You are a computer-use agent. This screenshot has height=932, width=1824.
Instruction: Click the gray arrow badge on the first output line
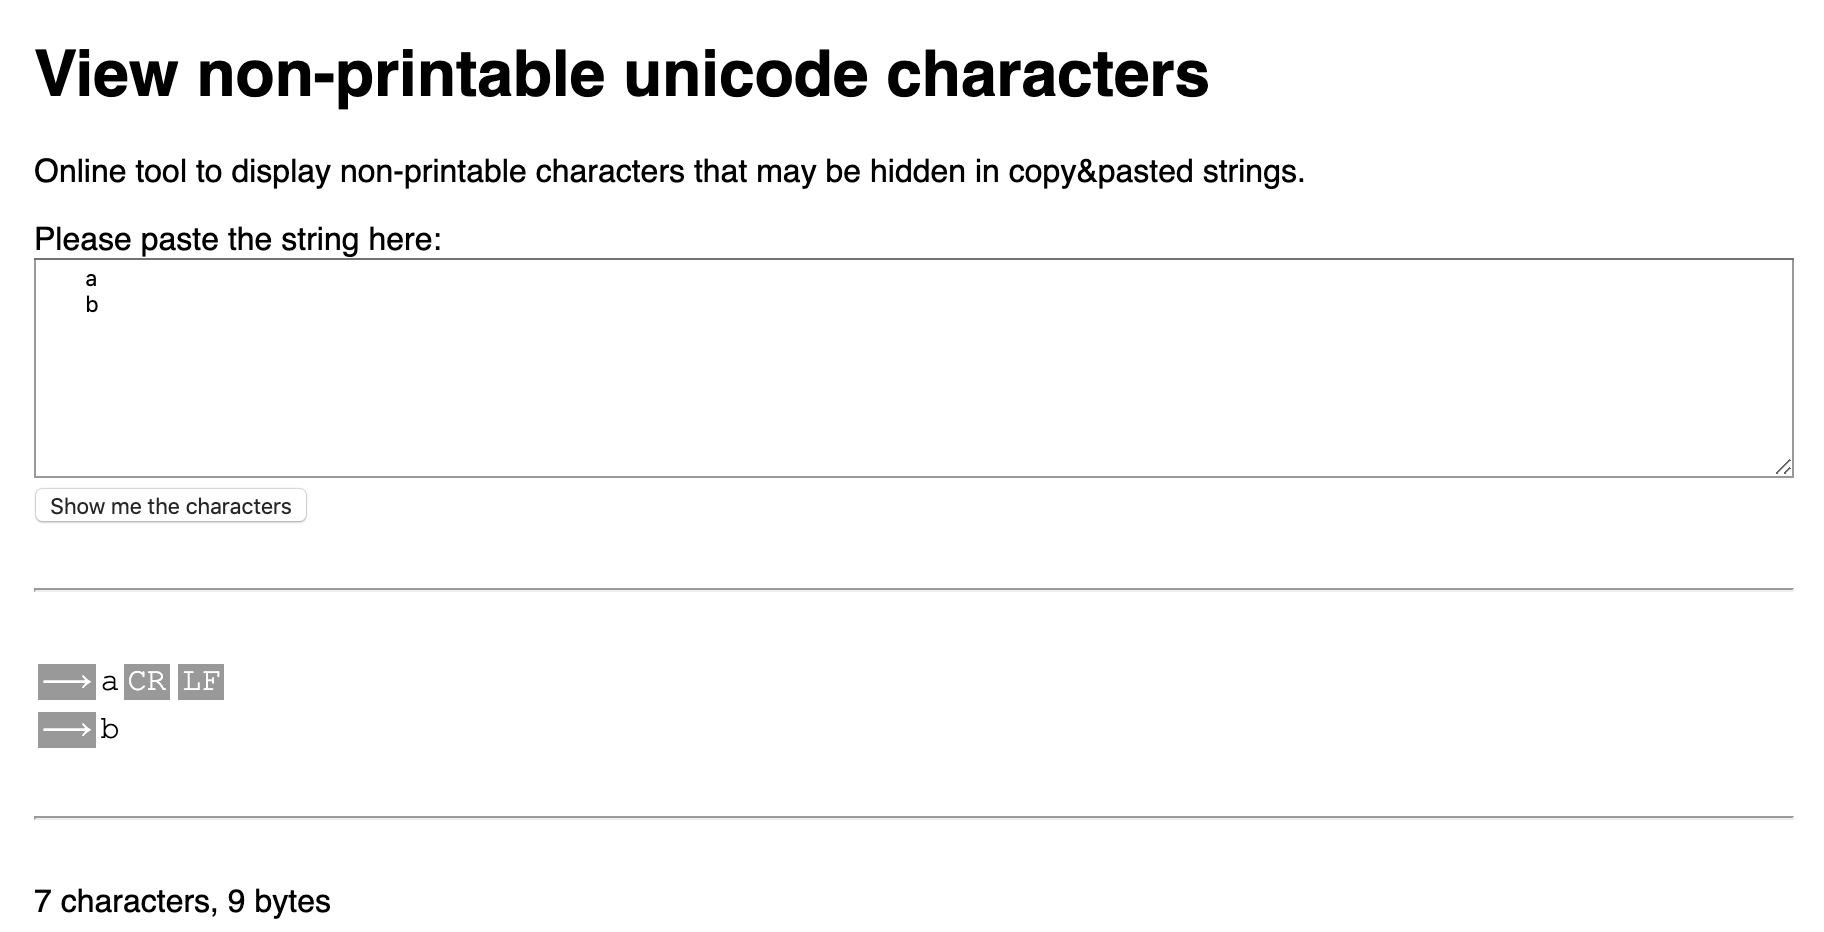tap(66, 681)
